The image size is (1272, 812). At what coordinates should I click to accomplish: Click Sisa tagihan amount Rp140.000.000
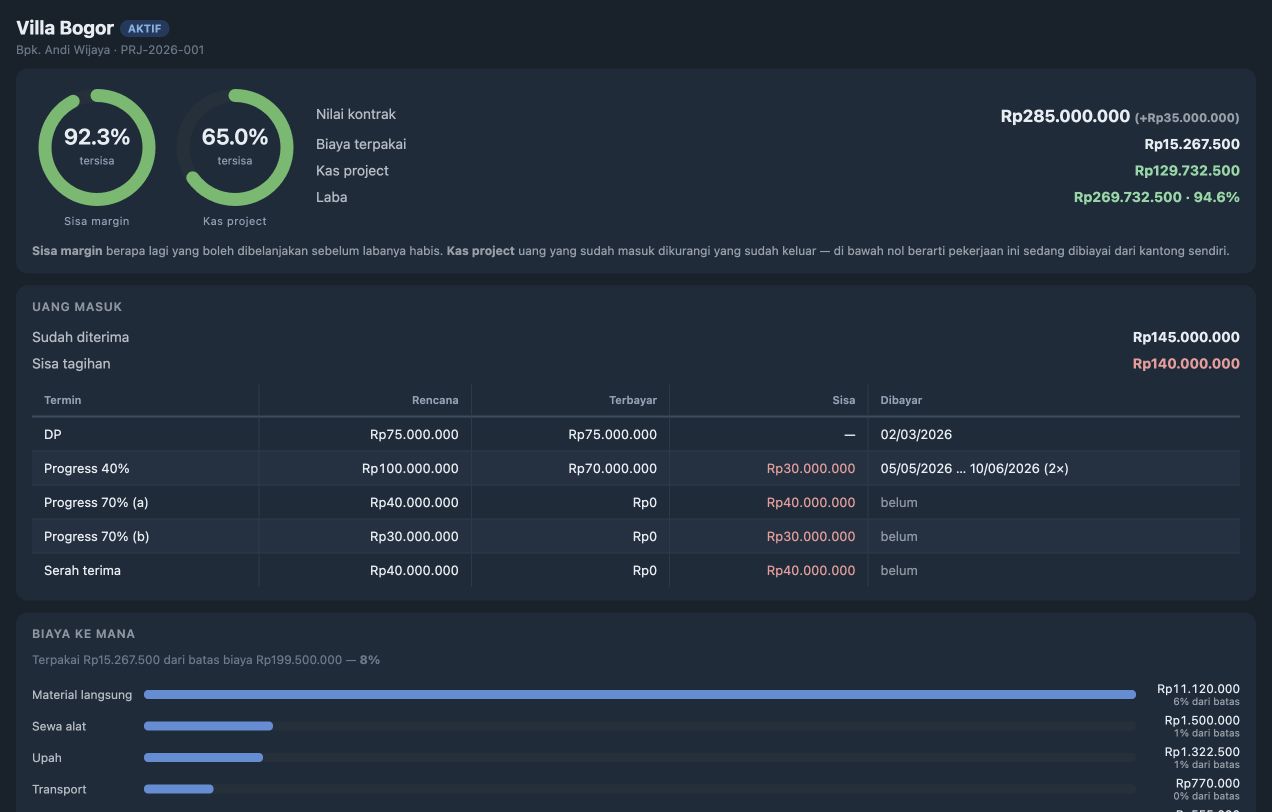pos(1186,364)
